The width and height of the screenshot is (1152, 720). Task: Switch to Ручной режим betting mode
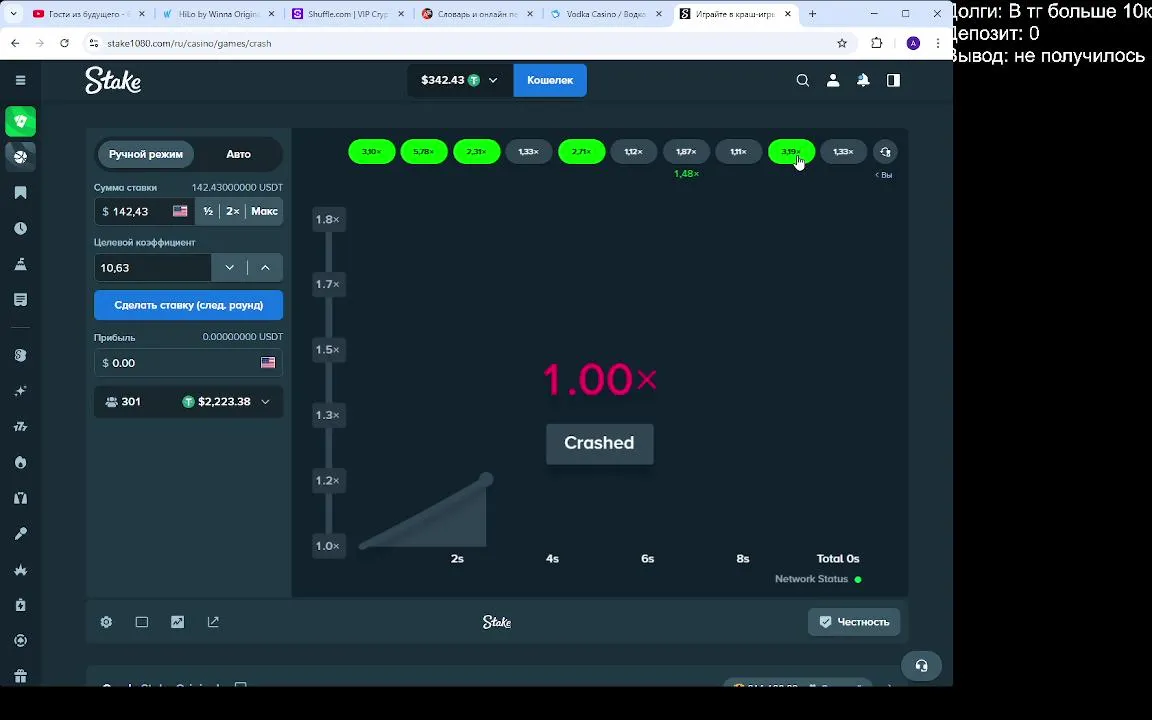[145, 154]
